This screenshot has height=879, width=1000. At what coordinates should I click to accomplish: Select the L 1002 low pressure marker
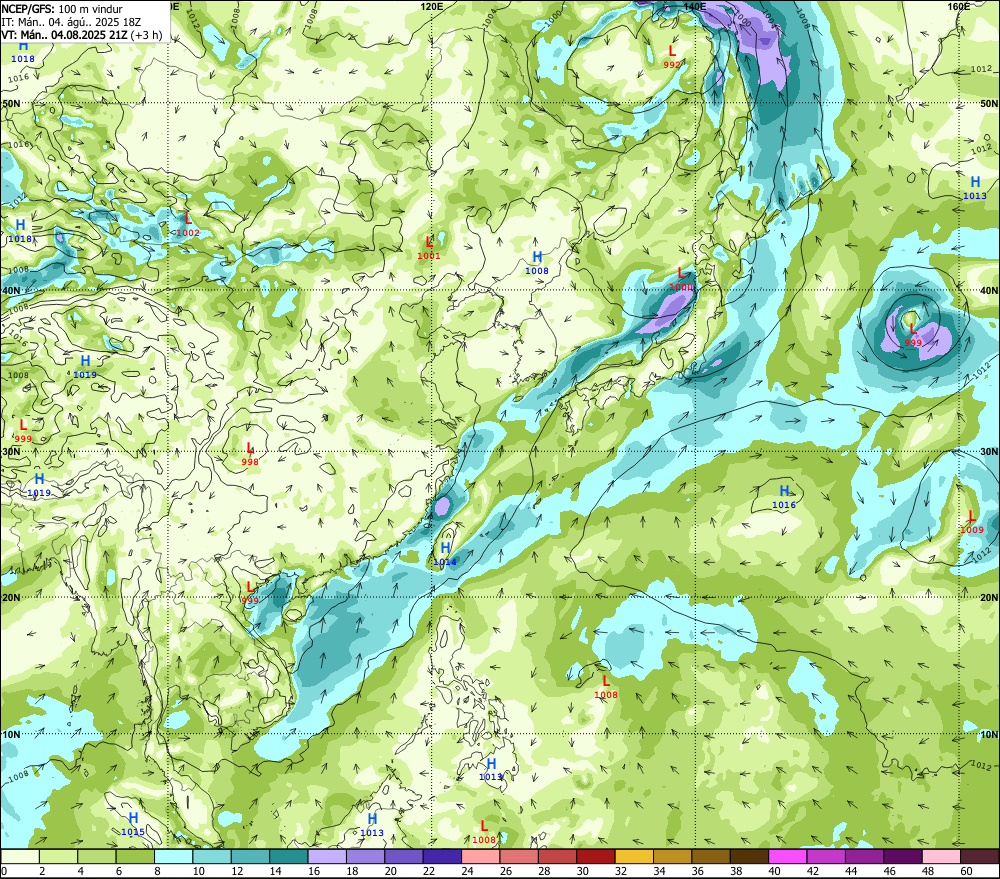pos(188,225)
